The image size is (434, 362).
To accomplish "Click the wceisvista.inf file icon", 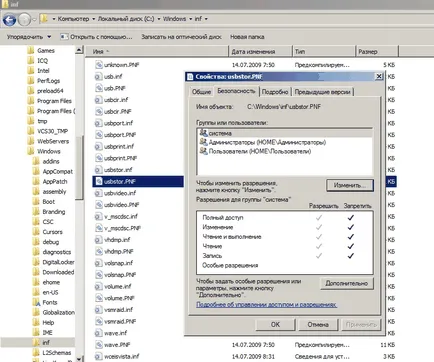I will pos(98,356).
